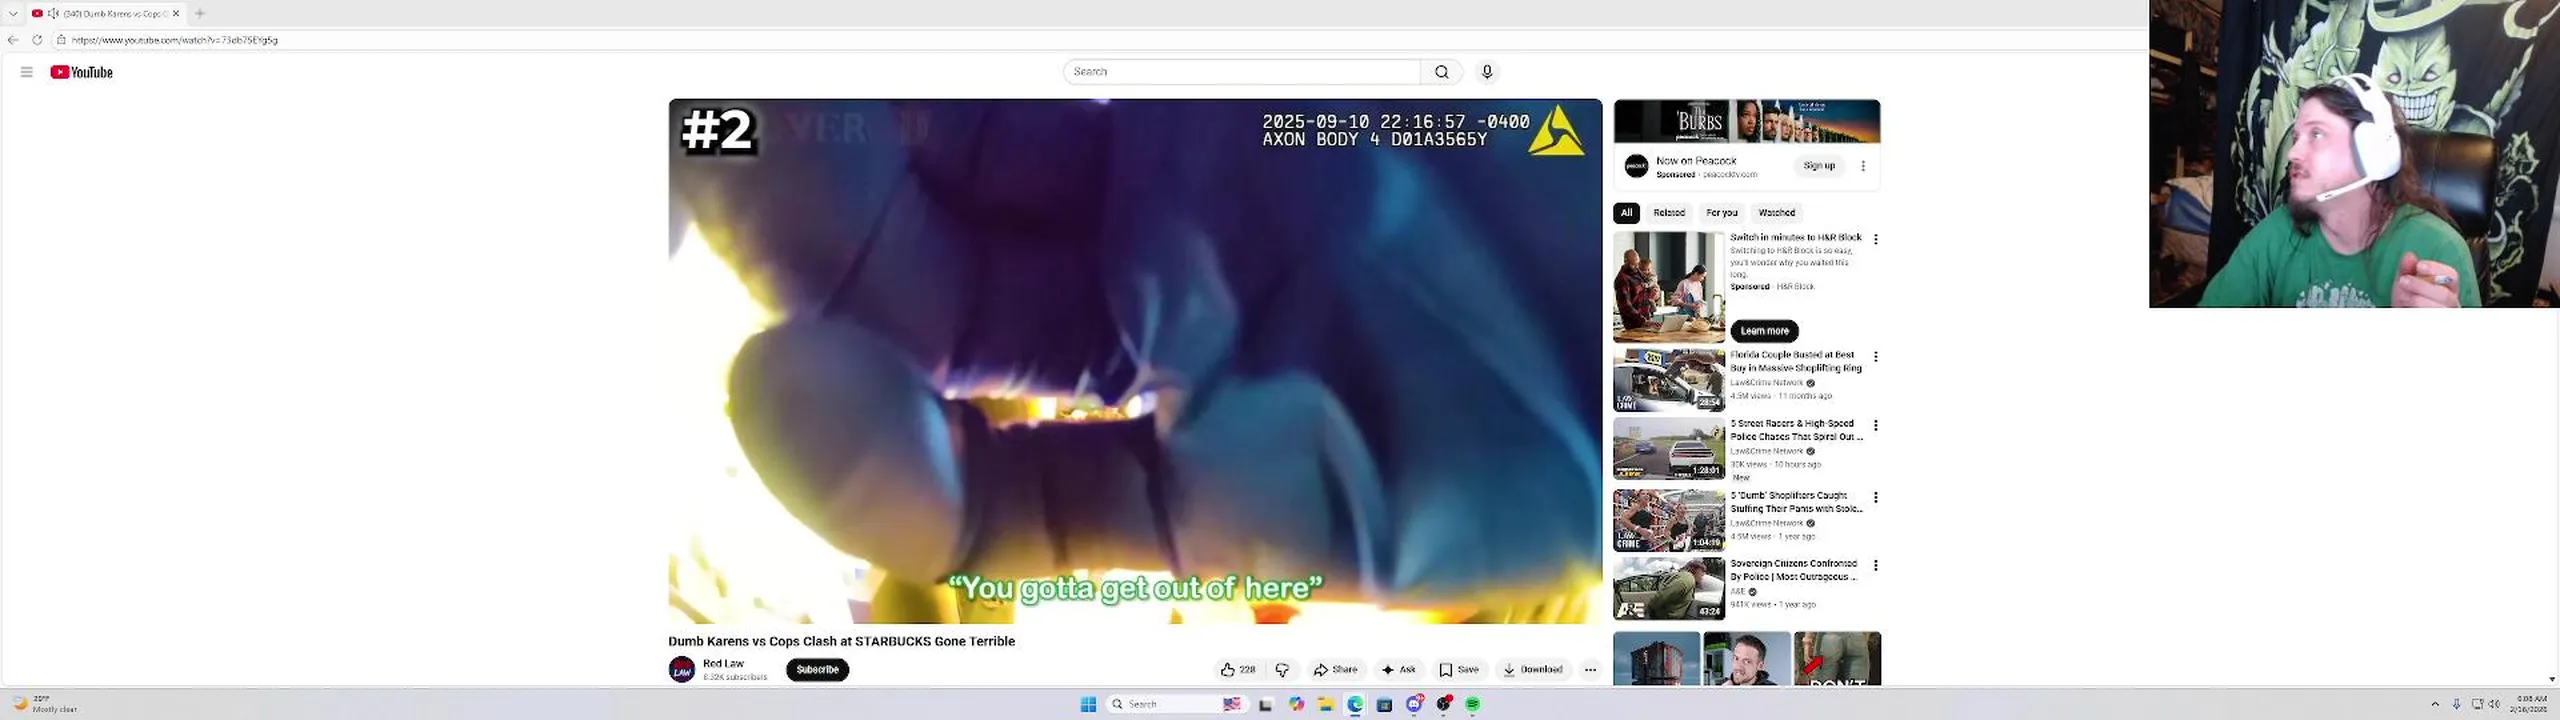
Task: Select the All filter chip
Action: point(1626,213)
